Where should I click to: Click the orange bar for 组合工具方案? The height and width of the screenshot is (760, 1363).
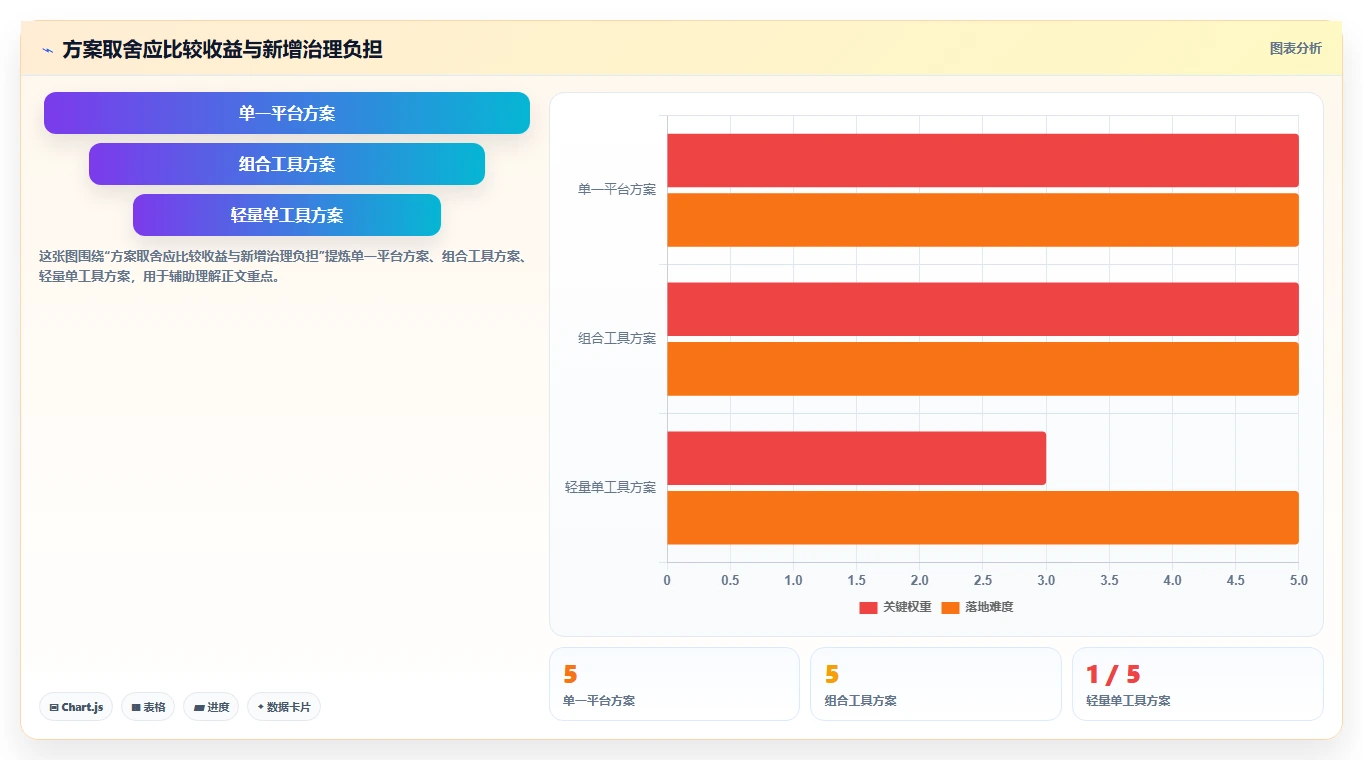tap(983, 369)
